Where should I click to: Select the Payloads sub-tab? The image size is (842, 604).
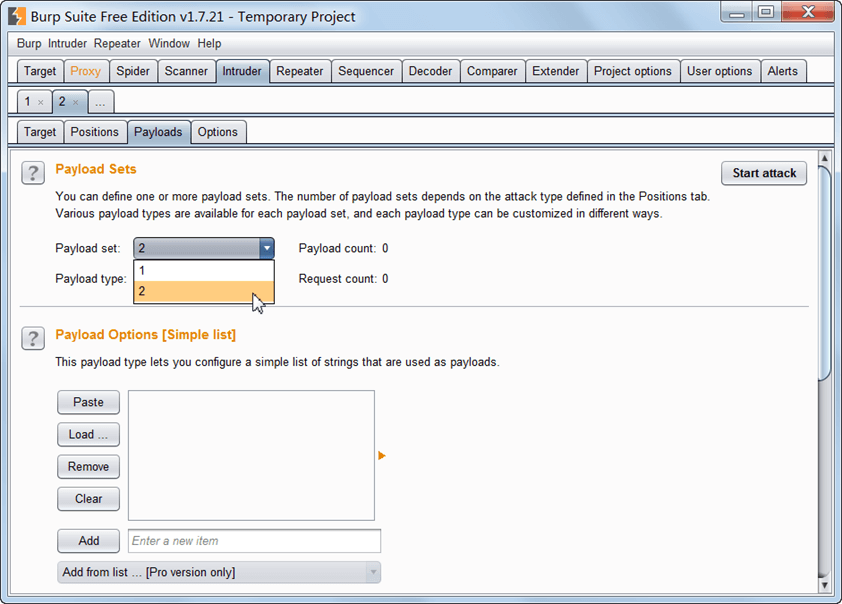(x=158, y=132)
